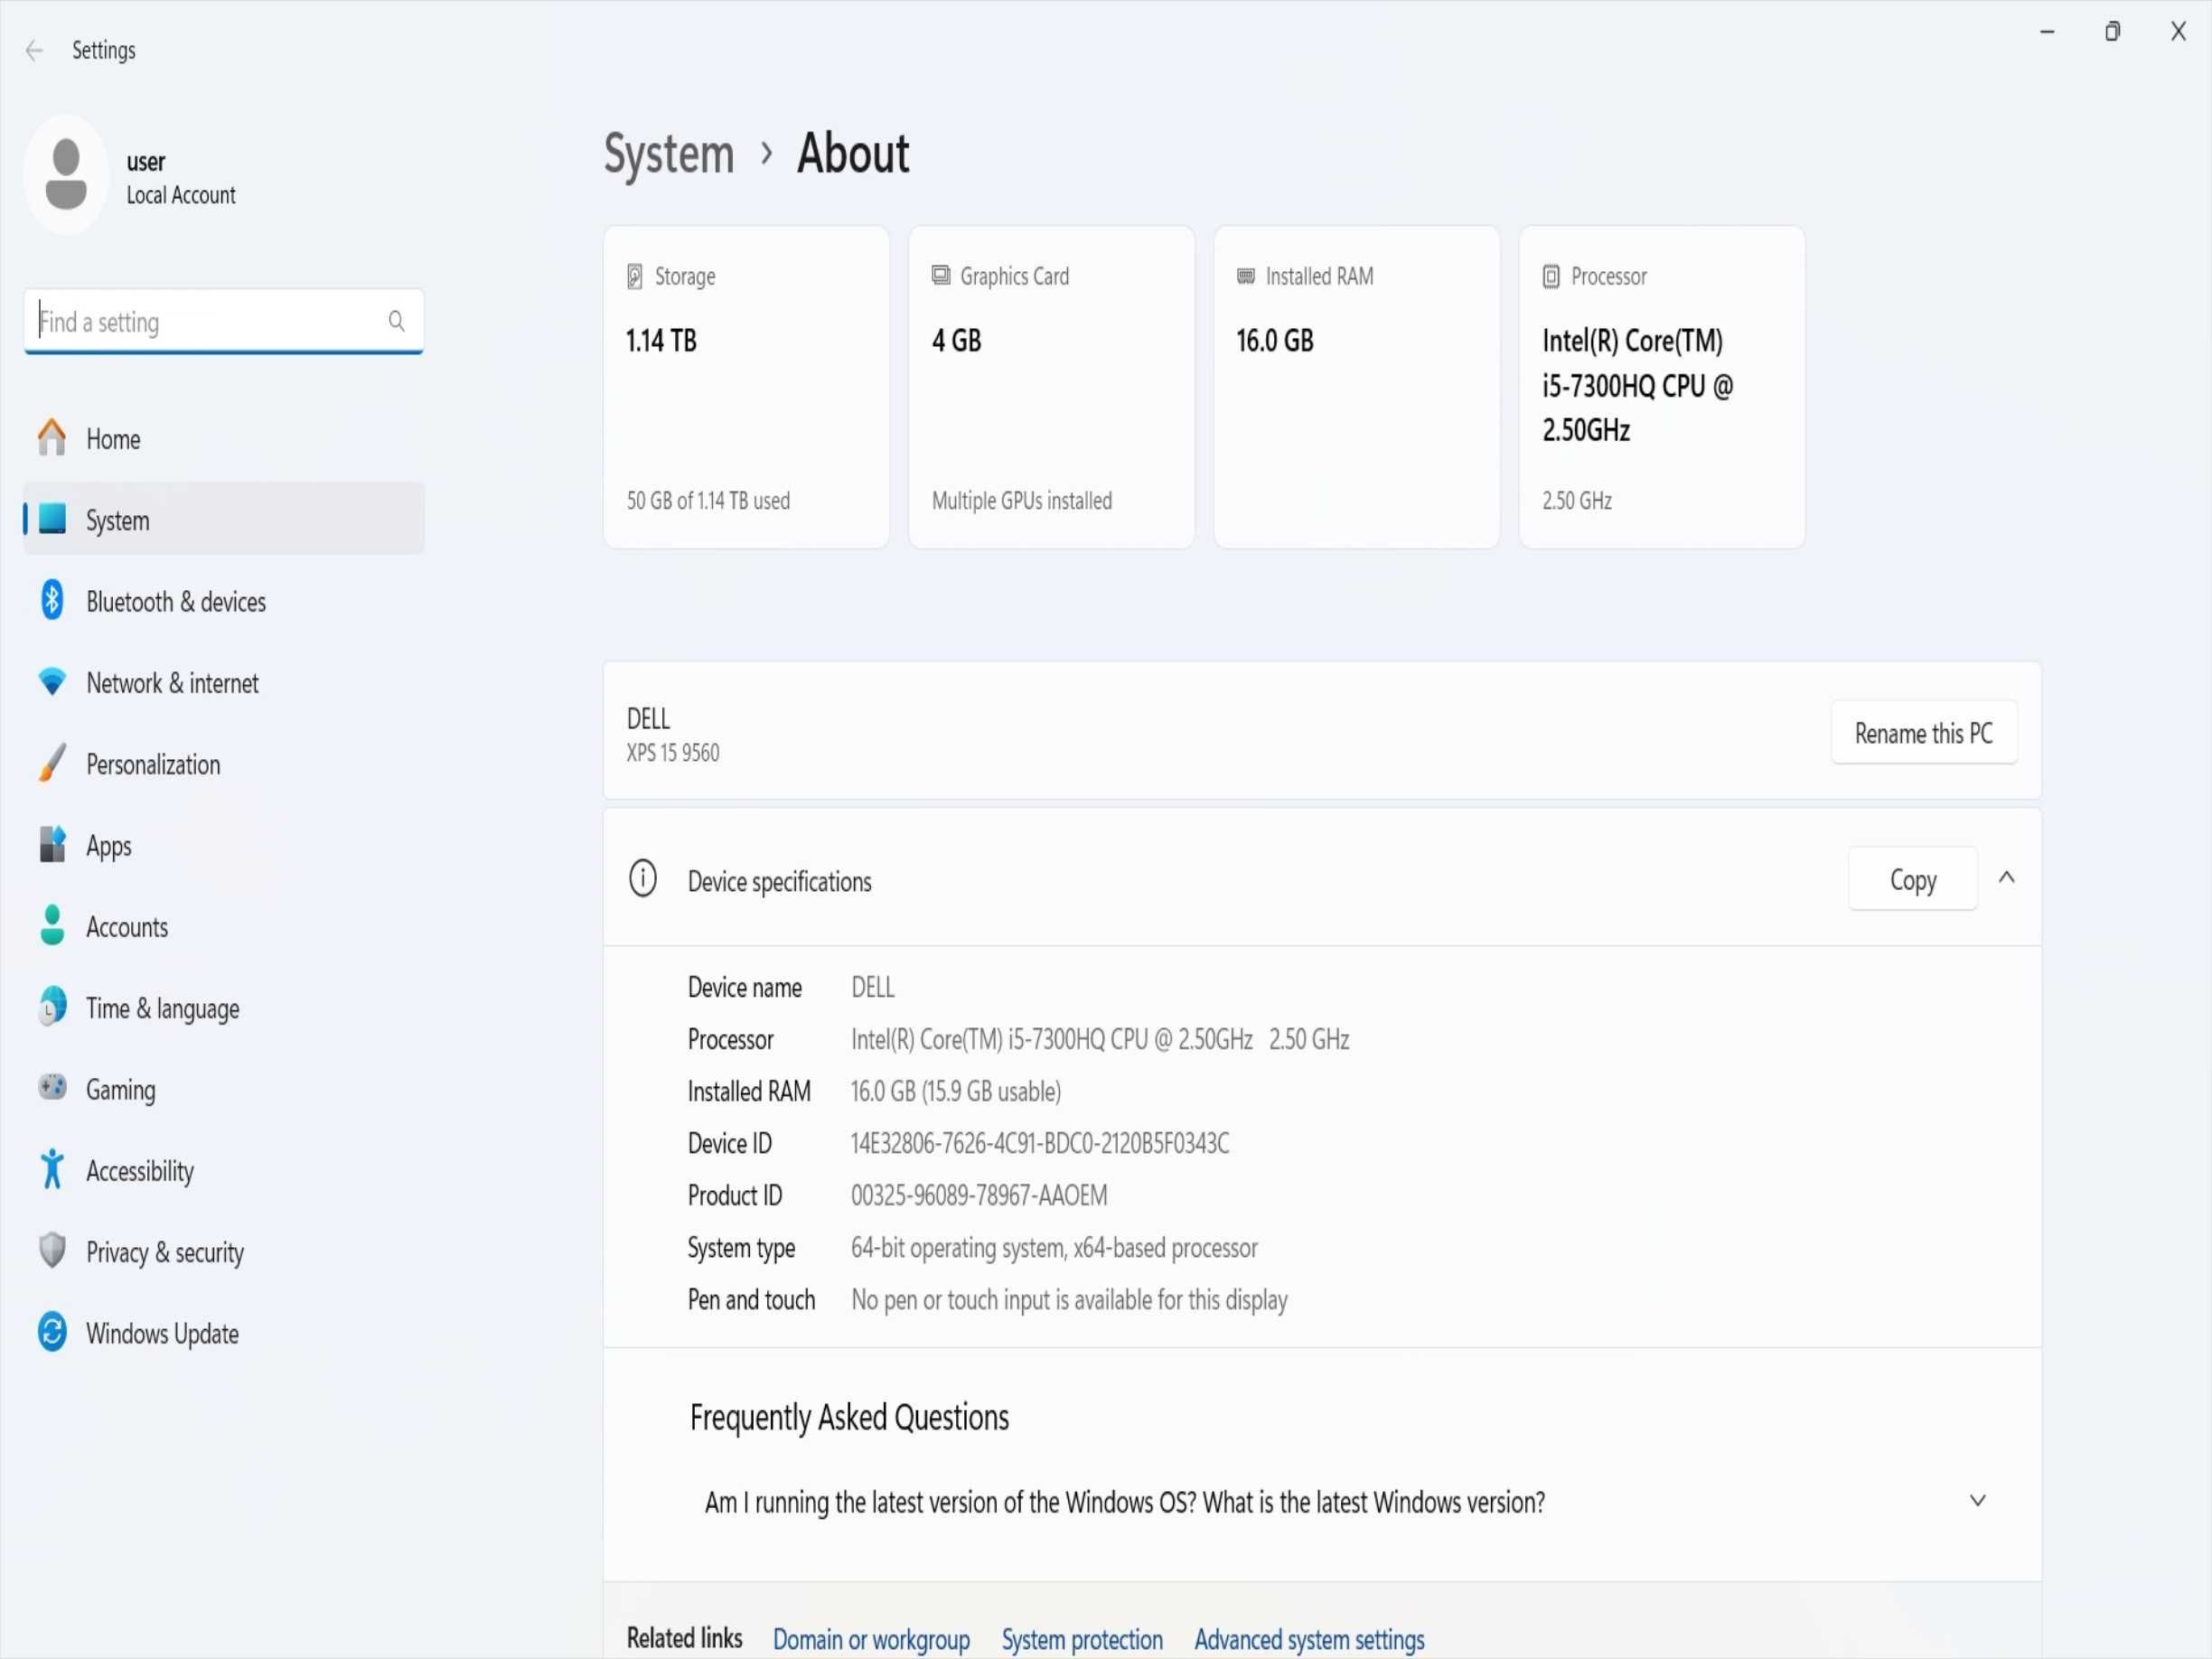Click the Rename this PC button
The image size is (2212, 1659).
(1923, 733)
